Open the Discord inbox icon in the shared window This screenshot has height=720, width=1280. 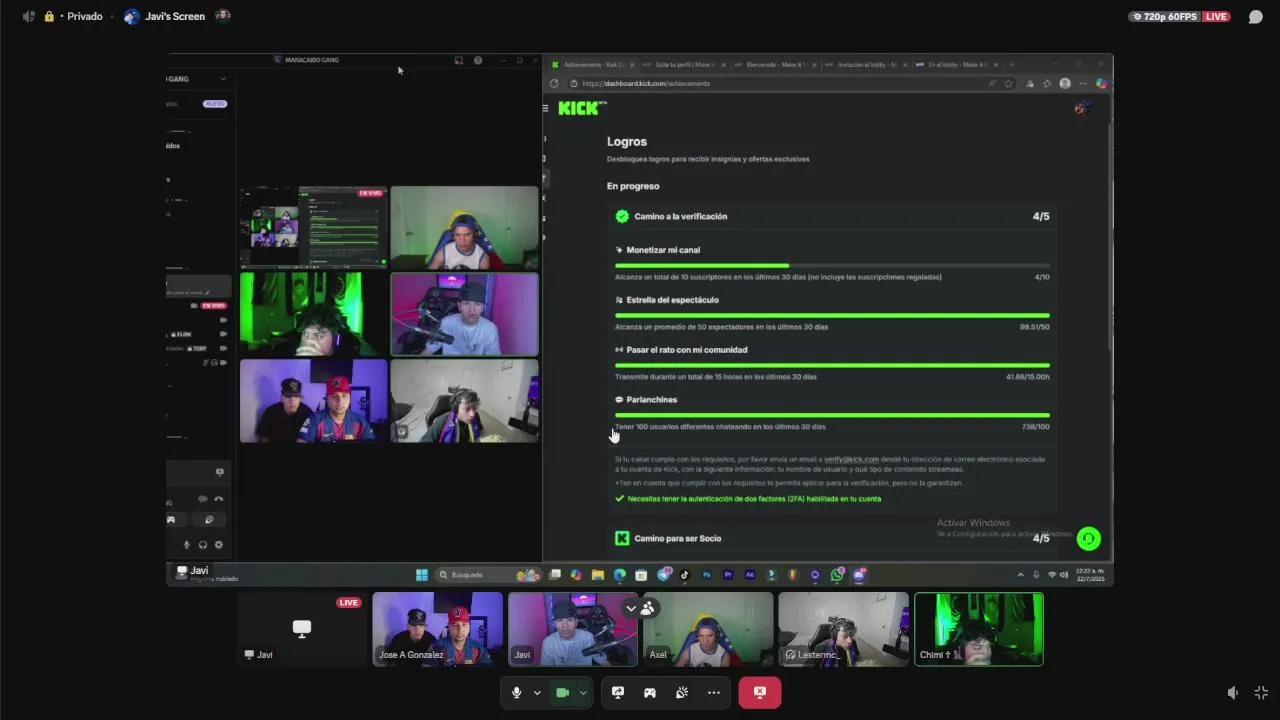coord(459,60)
